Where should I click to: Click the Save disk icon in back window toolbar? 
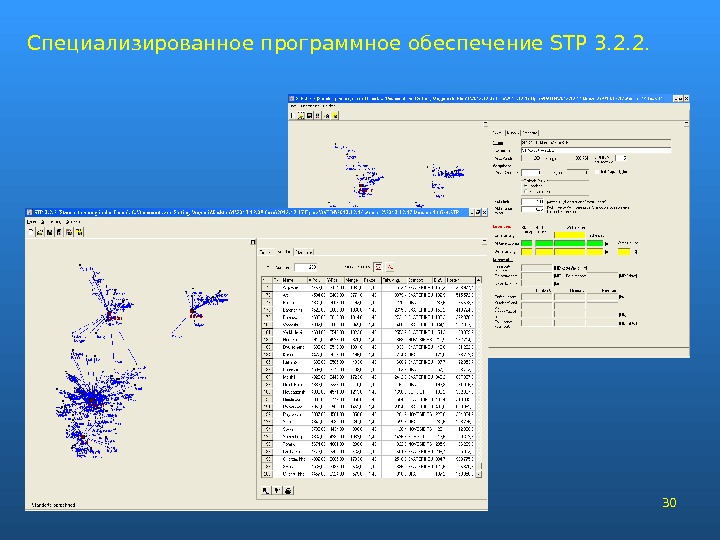[309, 115]
